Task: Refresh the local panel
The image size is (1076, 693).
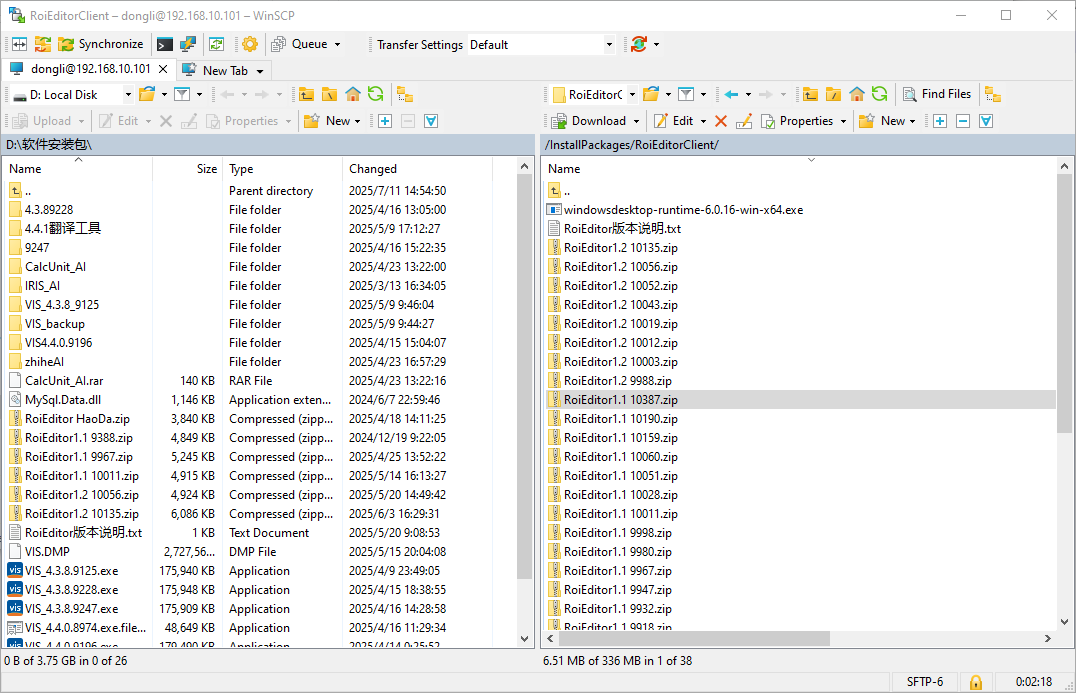Action: click(375, 94)
